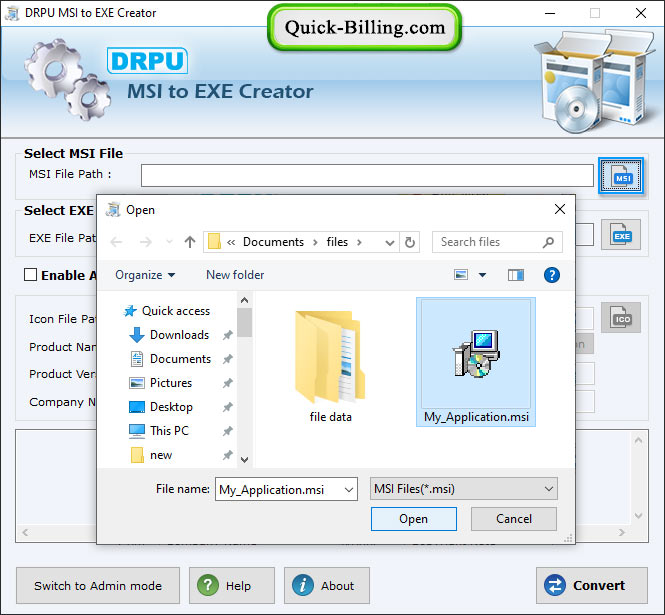Click Documents in the address path
The height and width of the screenshot is (615, 665).
point(273,242)
